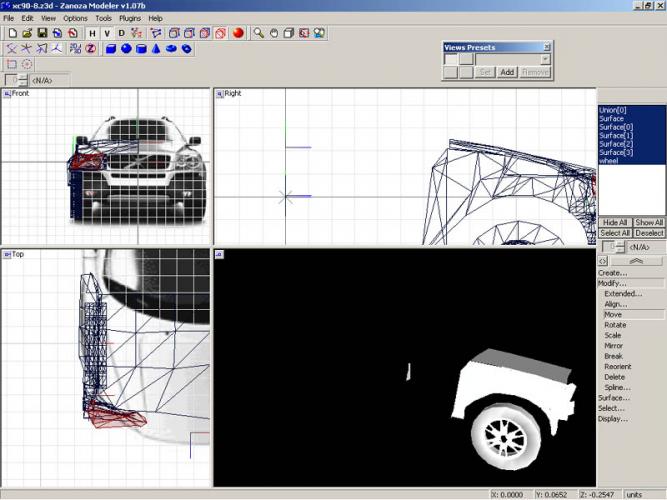Create a blue cone primitive

[x=157, y=48]
